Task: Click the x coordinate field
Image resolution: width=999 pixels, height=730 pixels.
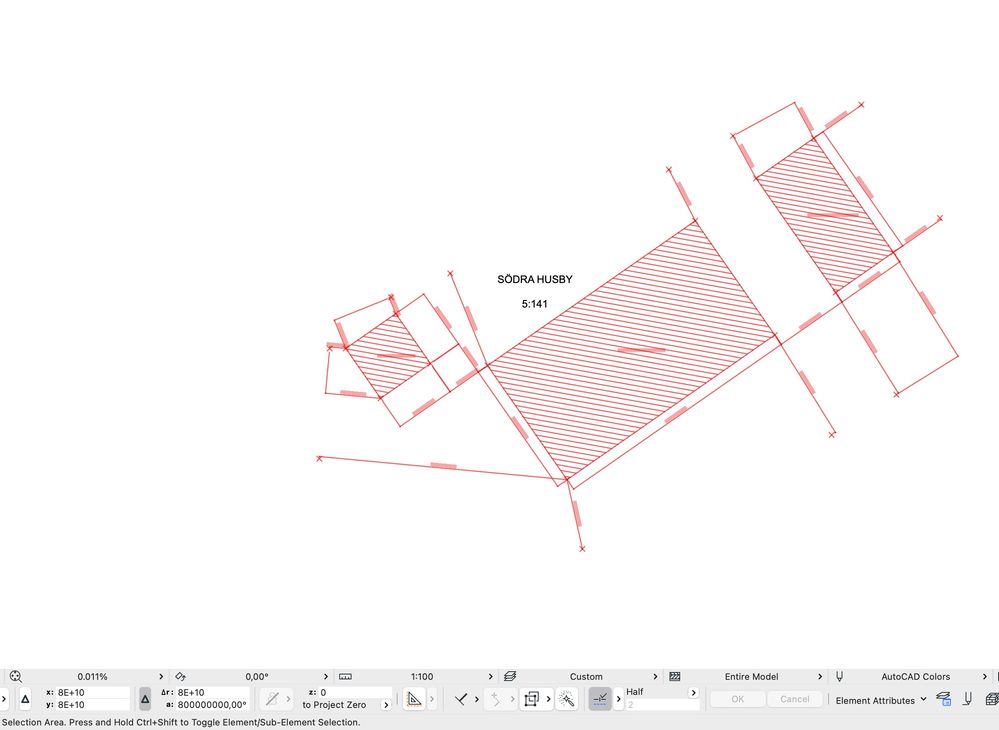Action: 93,692
